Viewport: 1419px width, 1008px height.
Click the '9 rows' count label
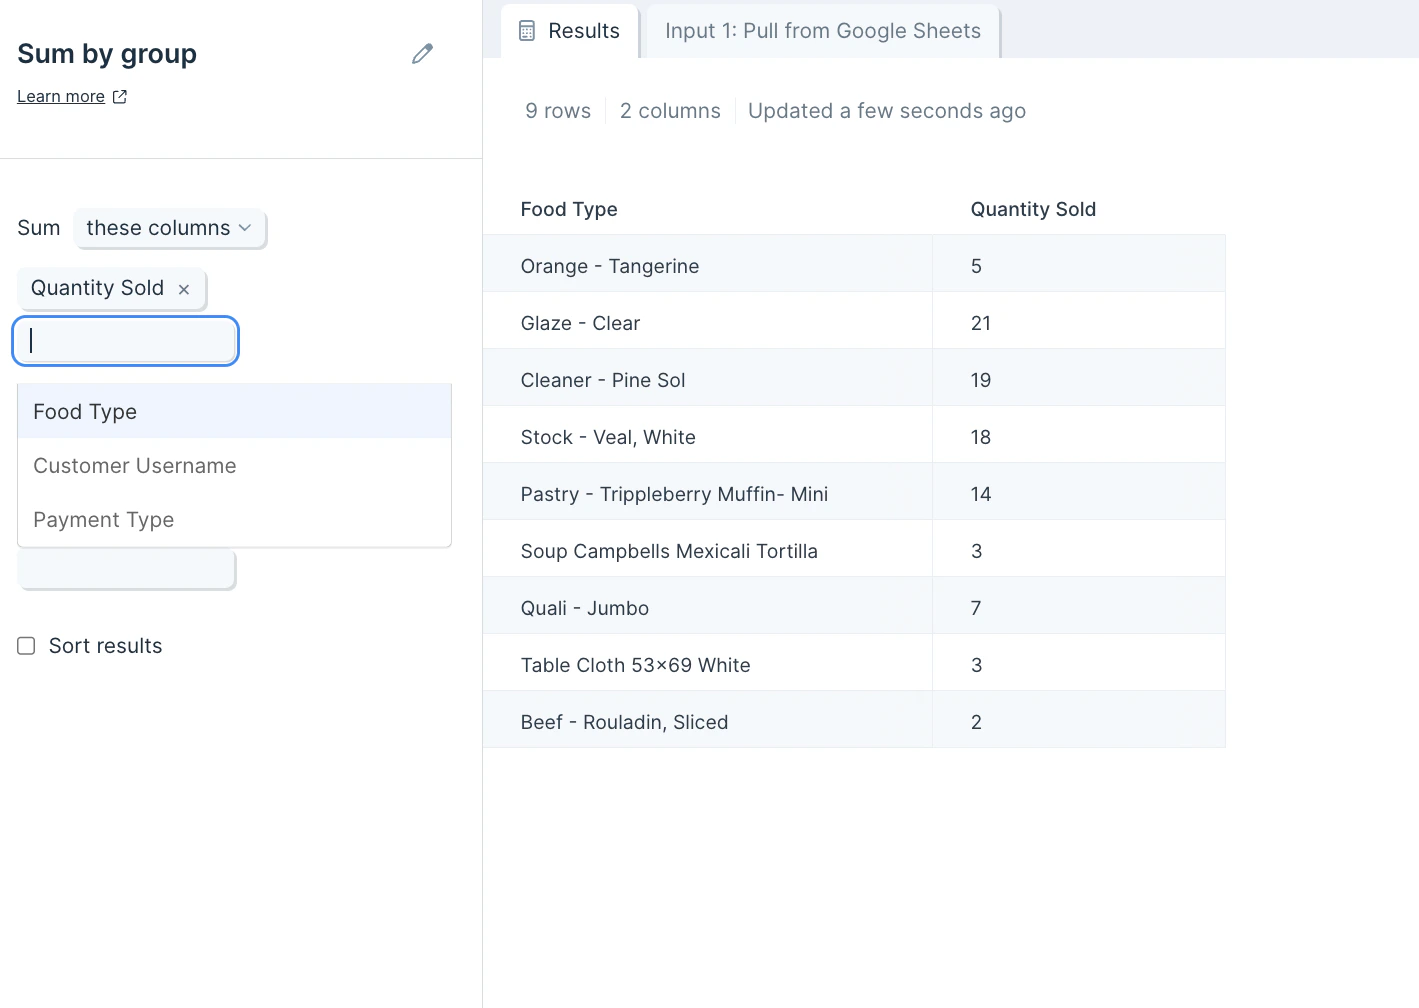coord(558,111)
